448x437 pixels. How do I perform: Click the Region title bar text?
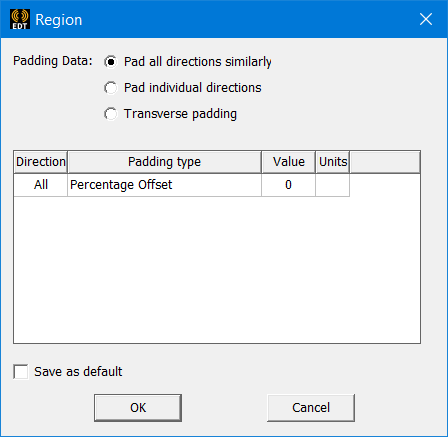pos(59,20)
